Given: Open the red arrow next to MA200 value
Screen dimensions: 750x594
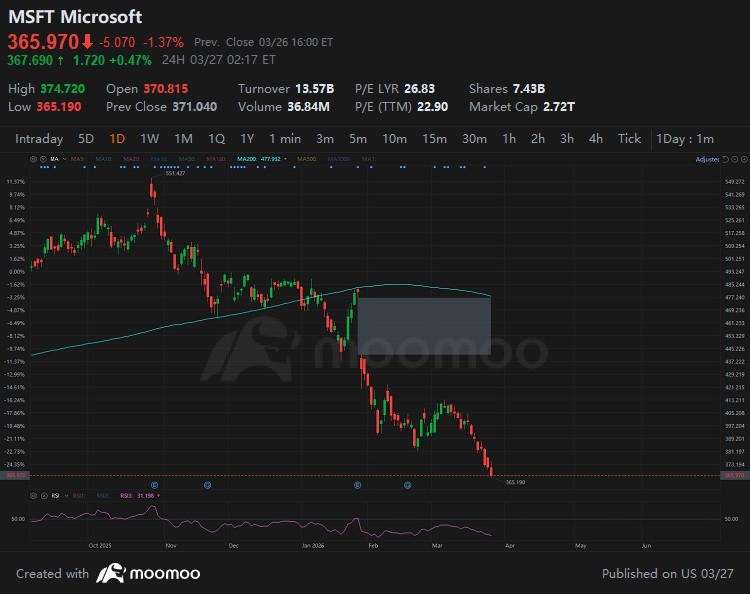Looking at the screenshot, I should point(285,159).
